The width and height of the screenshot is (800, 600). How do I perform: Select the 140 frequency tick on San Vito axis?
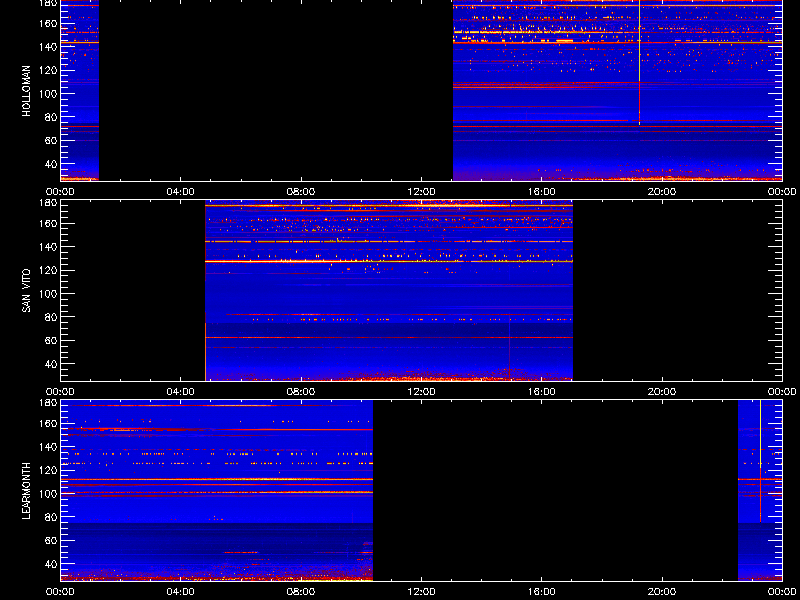pos(49,246)
